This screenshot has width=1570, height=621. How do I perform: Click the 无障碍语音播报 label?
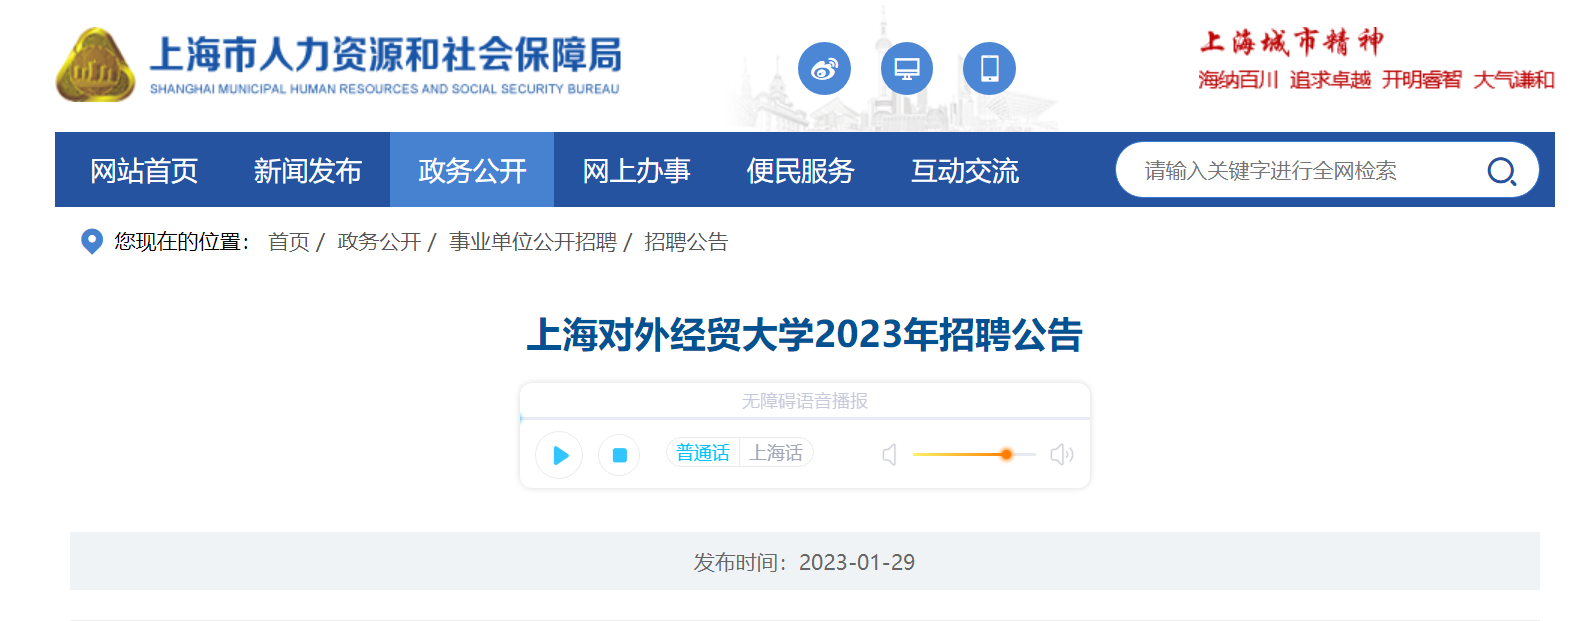tap(804, 401)
